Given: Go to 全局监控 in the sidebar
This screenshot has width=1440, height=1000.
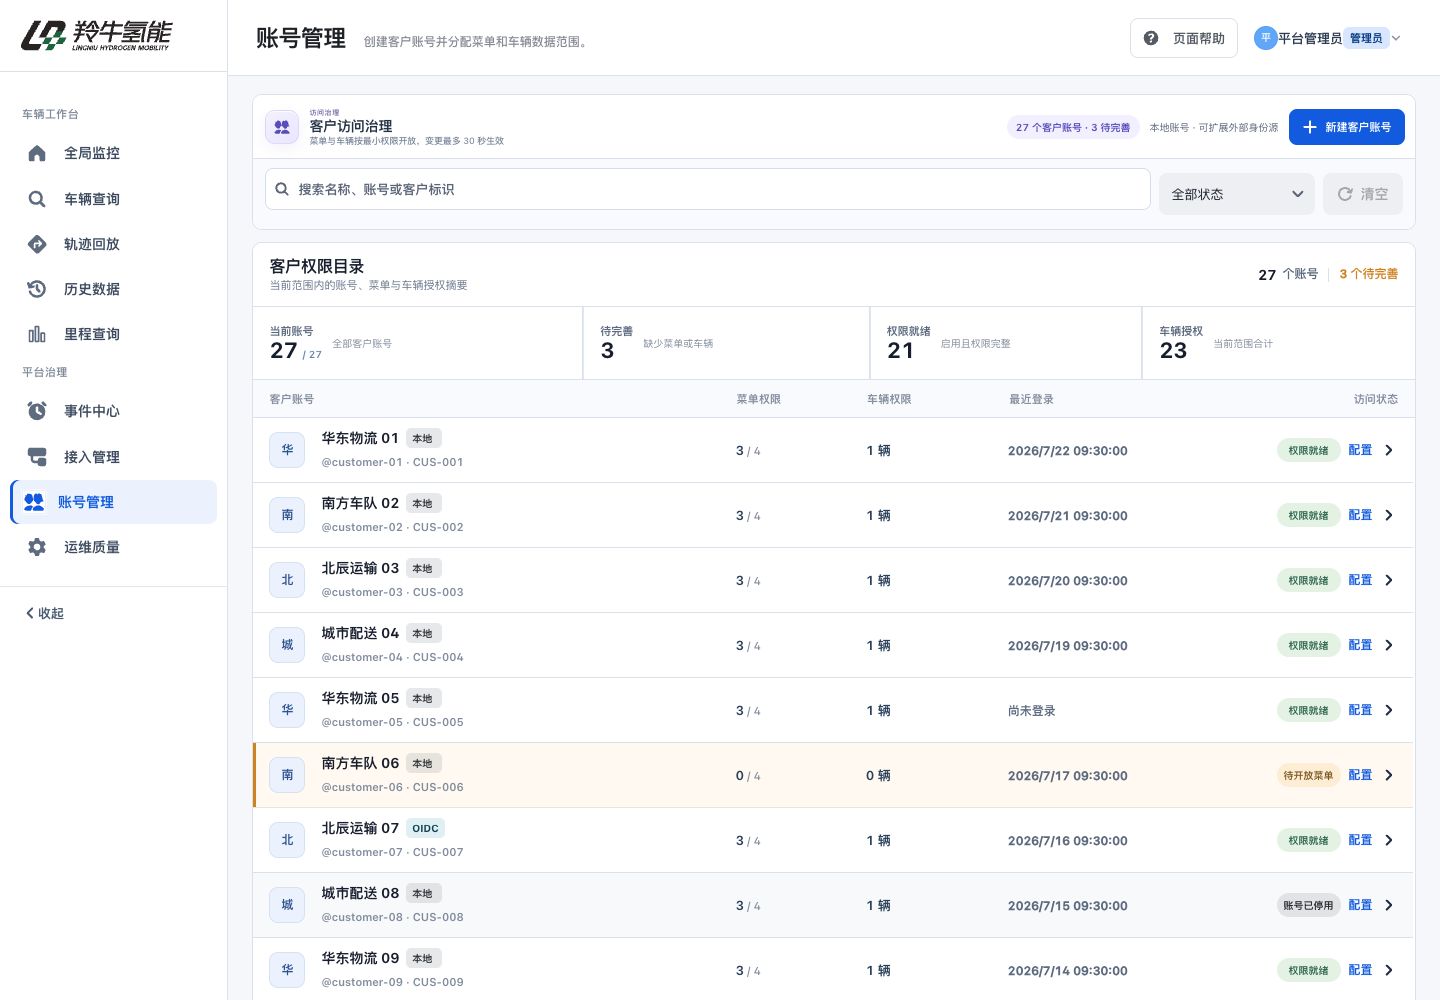Looking at the screenshot, I should pyautogui.click(x=114, y=153).
